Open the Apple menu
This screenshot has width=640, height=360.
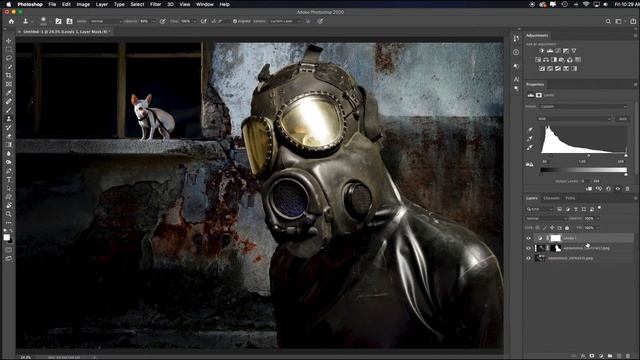coord(9,4)
